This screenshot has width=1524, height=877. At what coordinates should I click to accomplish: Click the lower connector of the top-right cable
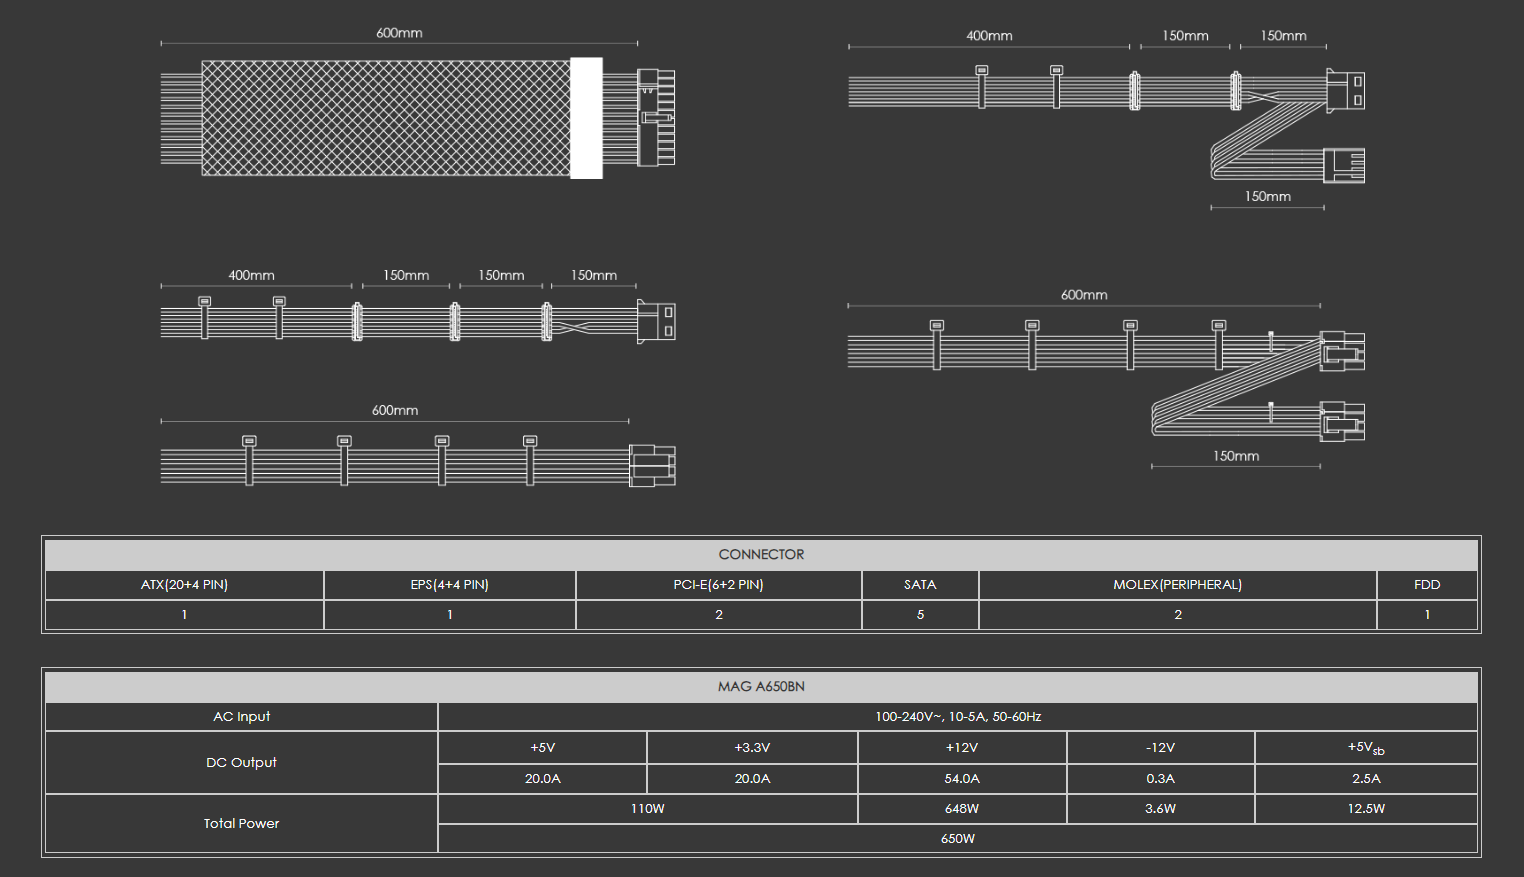(1344, 165)
